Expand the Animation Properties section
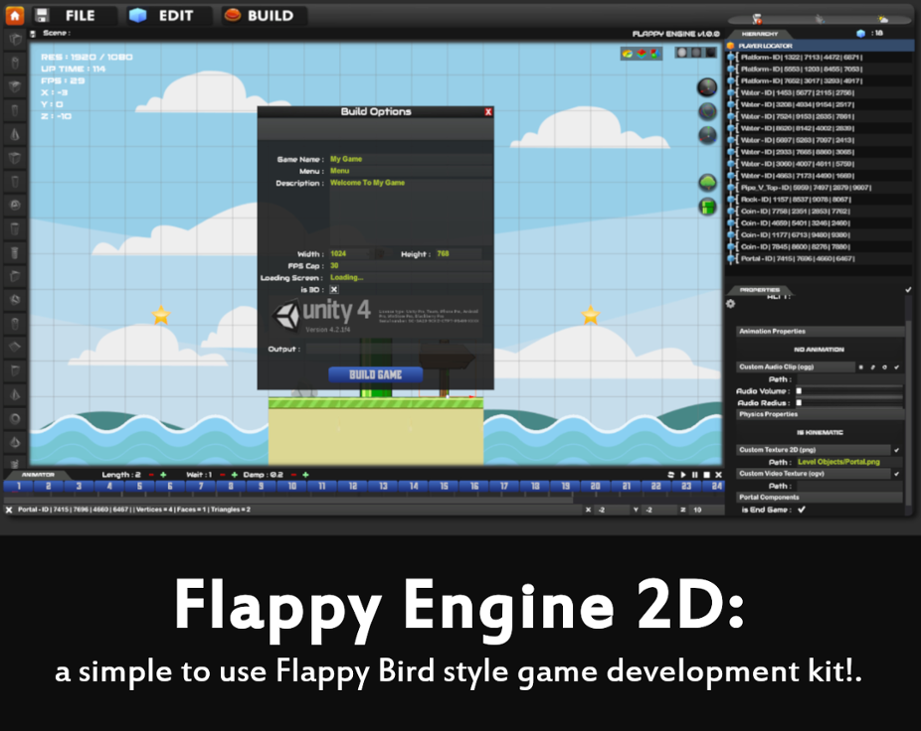The width and height of the screenshot is (921, 731). 819,331
